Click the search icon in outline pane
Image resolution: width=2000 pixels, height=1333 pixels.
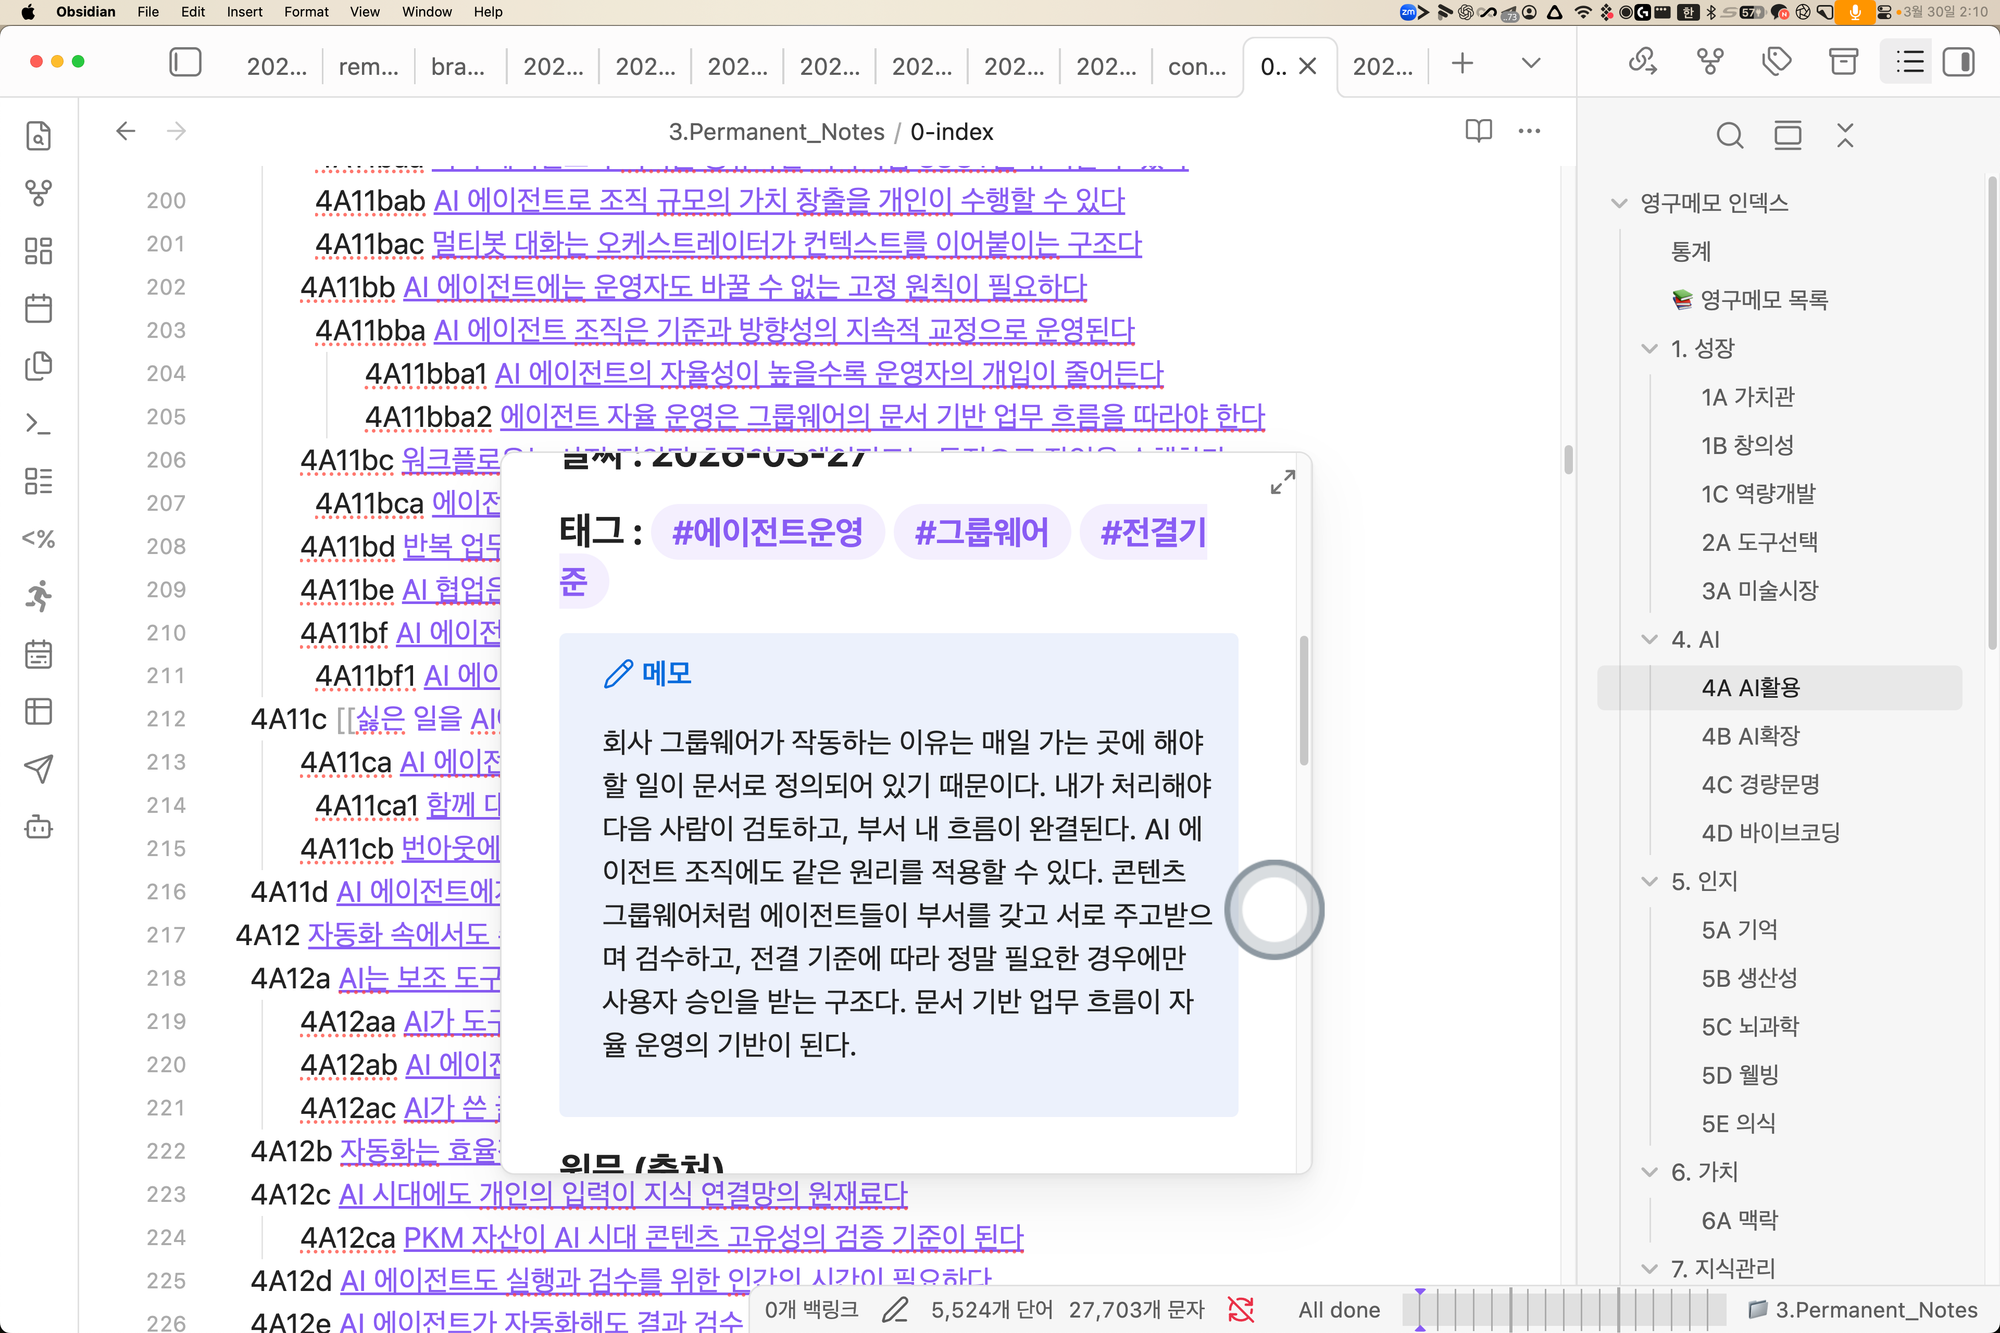(x=1729, y=135)
